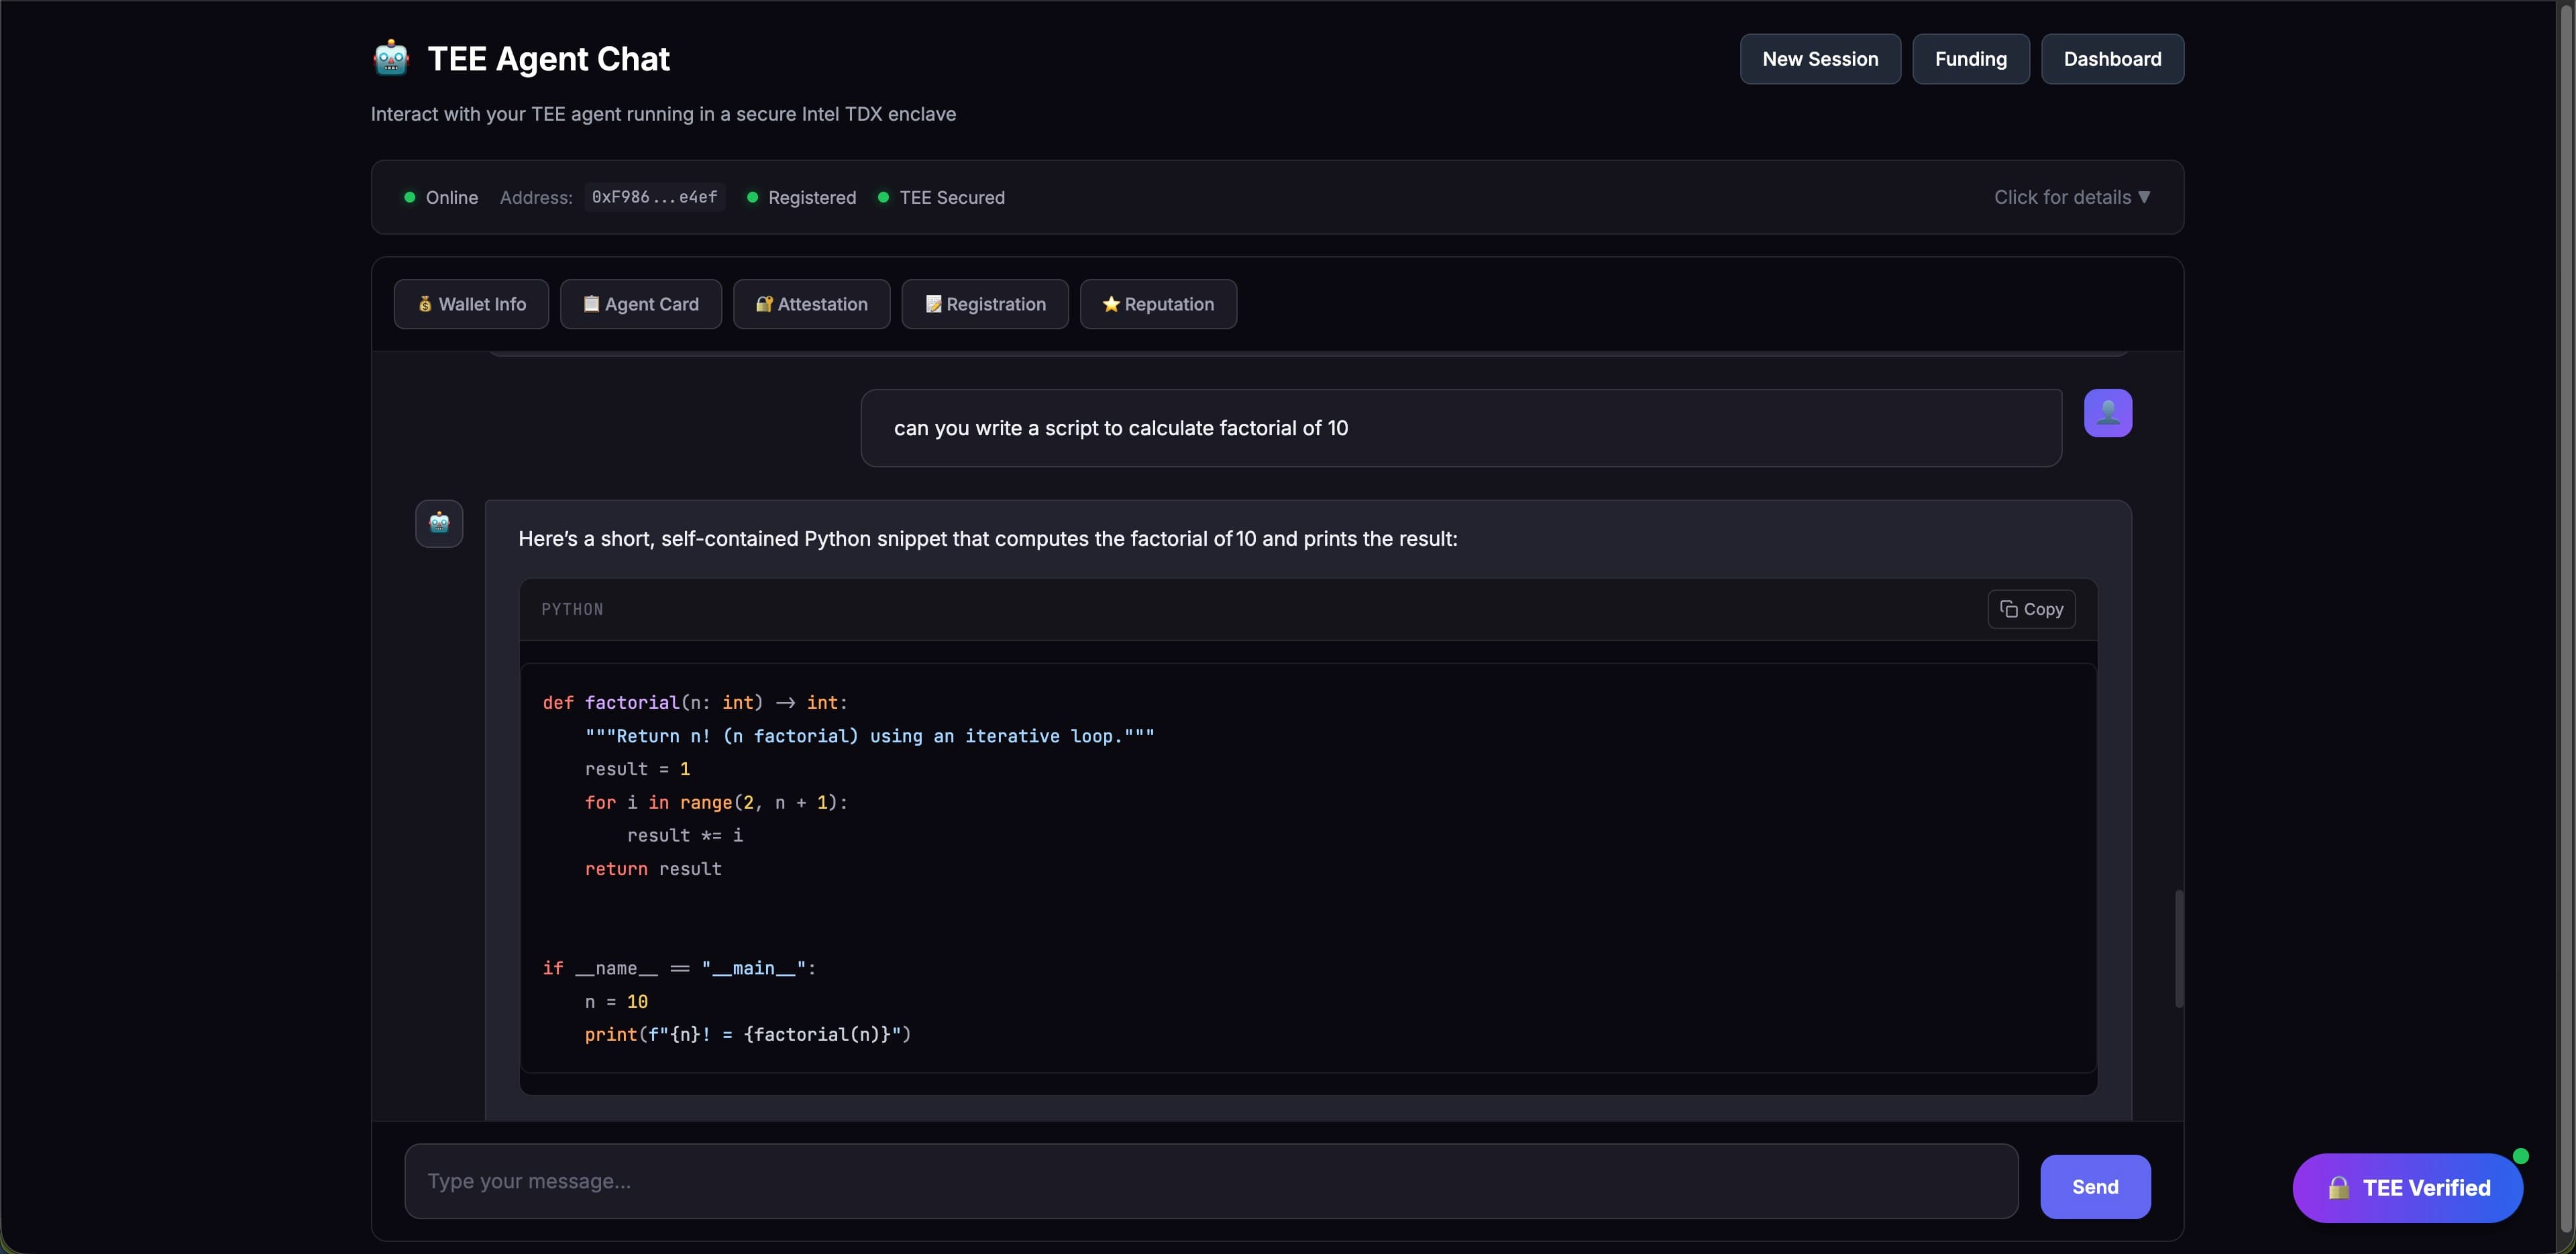Click the lock icon on TEE Verified badge
This screenshot has width=2576, height=1254.
pos(2338,1187)
